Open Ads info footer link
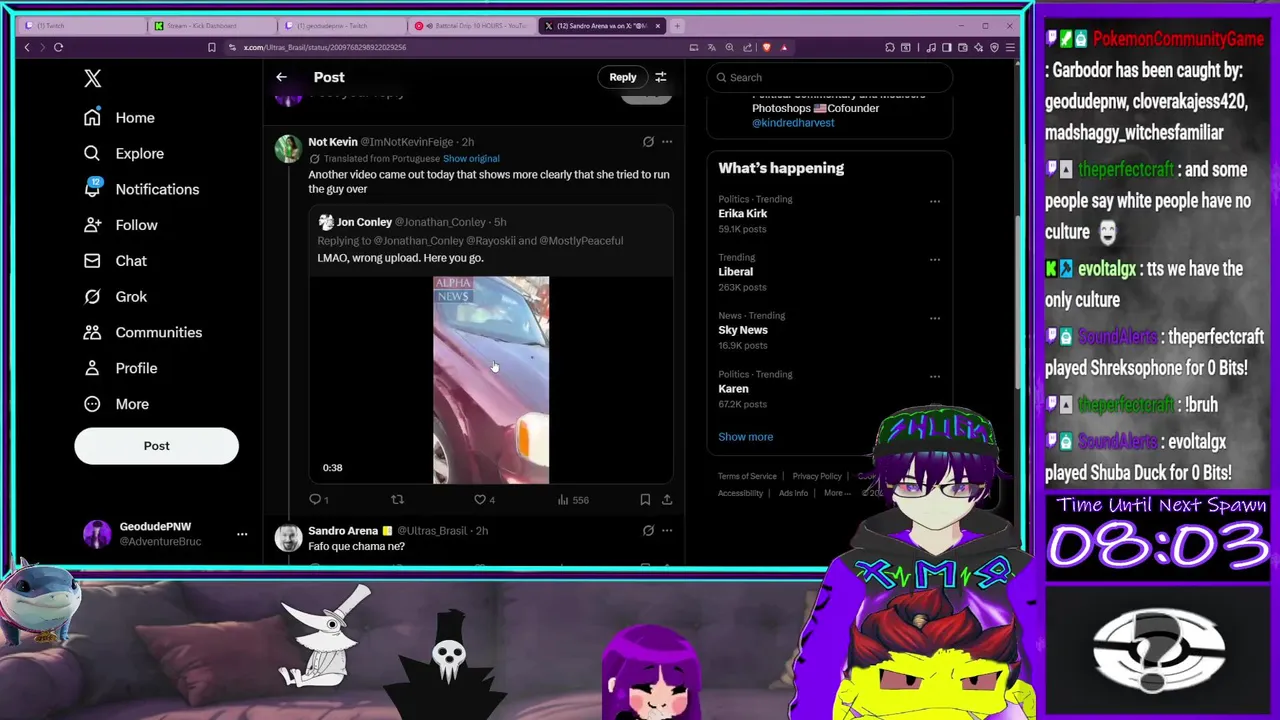The width and height of the screenshot is (1280, 720). 793,493
